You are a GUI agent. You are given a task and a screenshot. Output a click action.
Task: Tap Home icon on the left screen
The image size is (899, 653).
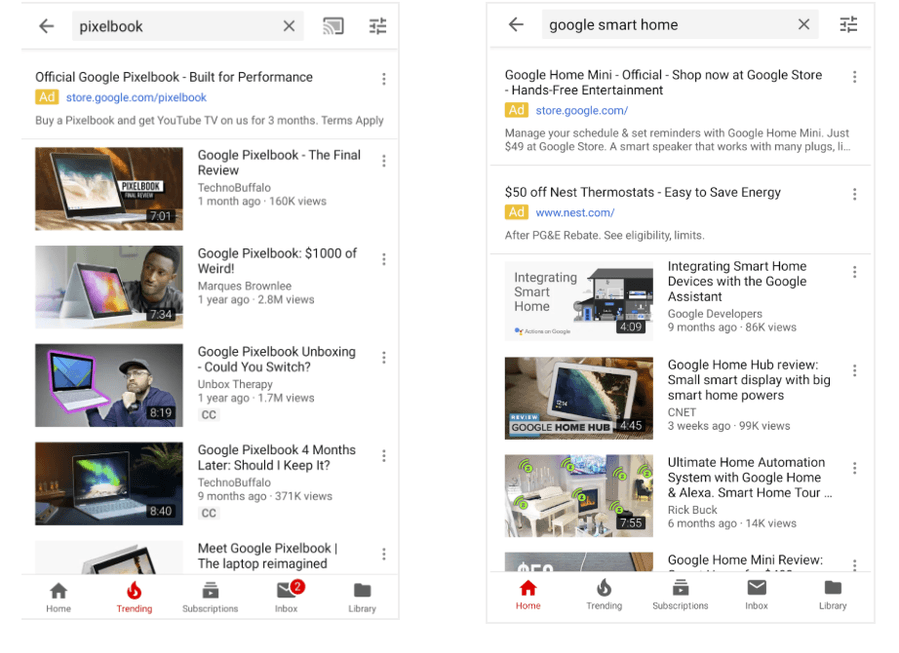pos(59,596)
